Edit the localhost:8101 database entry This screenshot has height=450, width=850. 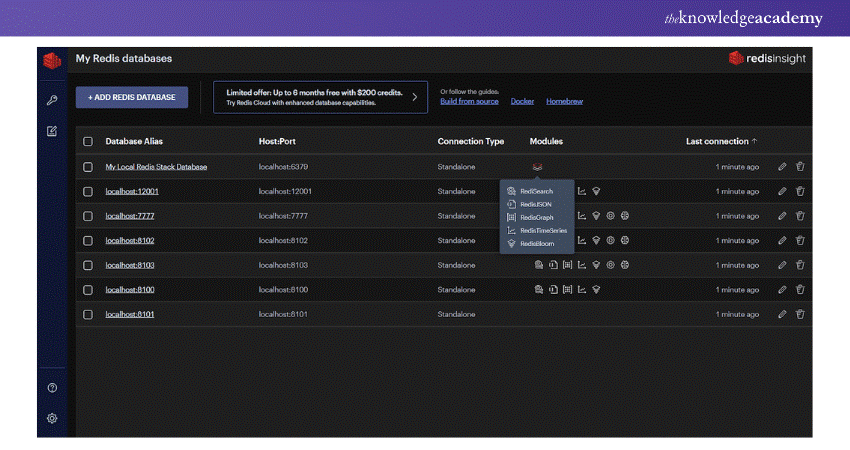pyautogui.click(x=782, y=314)
